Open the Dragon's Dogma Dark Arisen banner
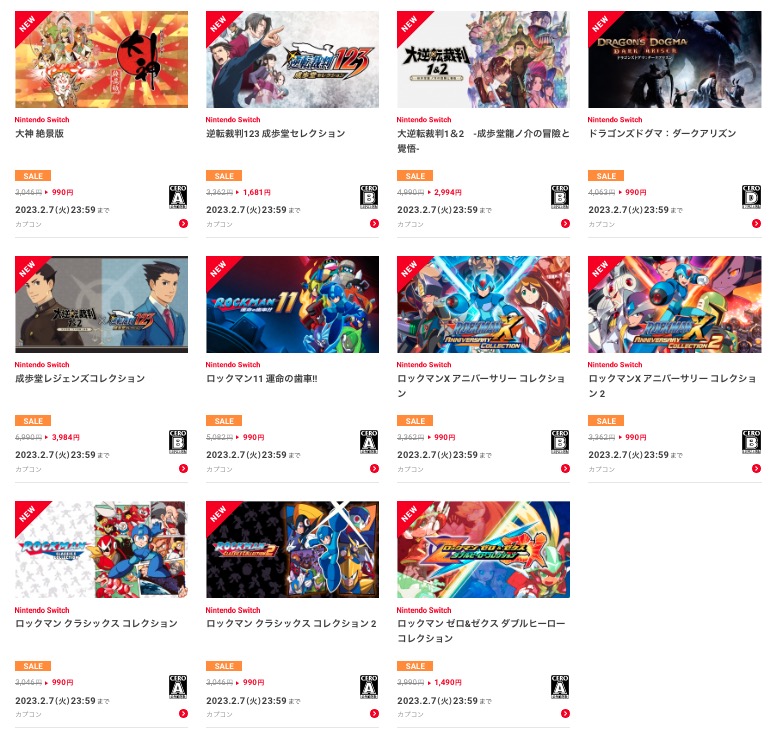 (675, 59)
